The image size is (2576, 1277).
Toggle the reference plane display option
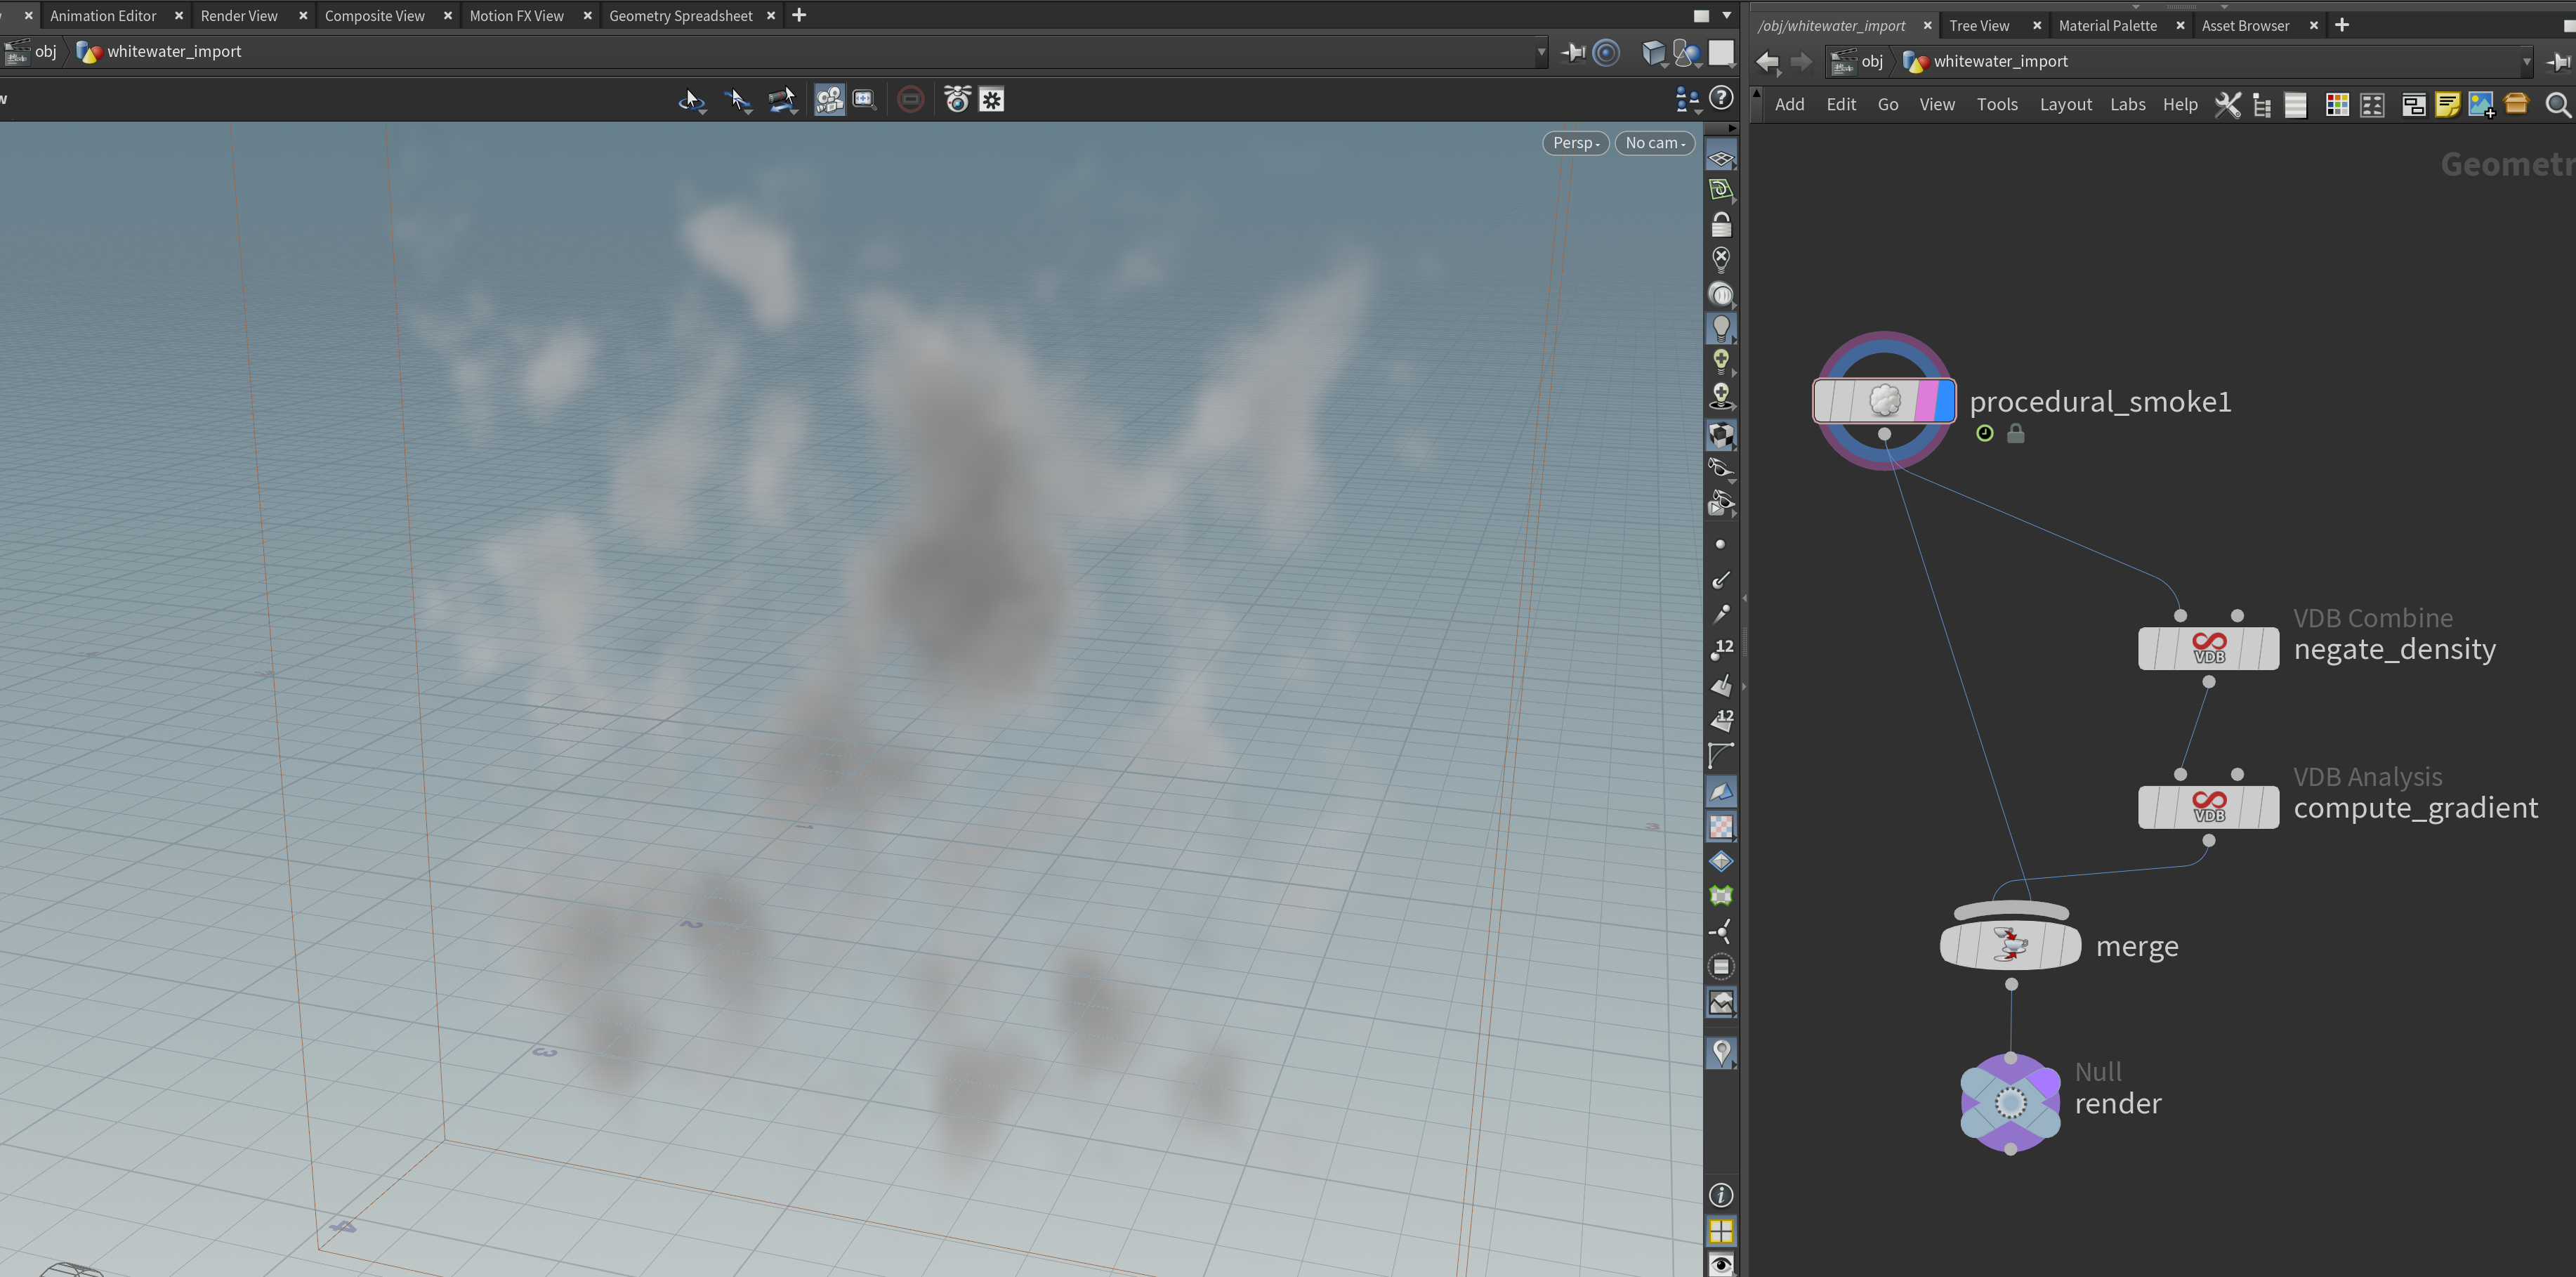pyautogui.click(x=1720, y=158)
